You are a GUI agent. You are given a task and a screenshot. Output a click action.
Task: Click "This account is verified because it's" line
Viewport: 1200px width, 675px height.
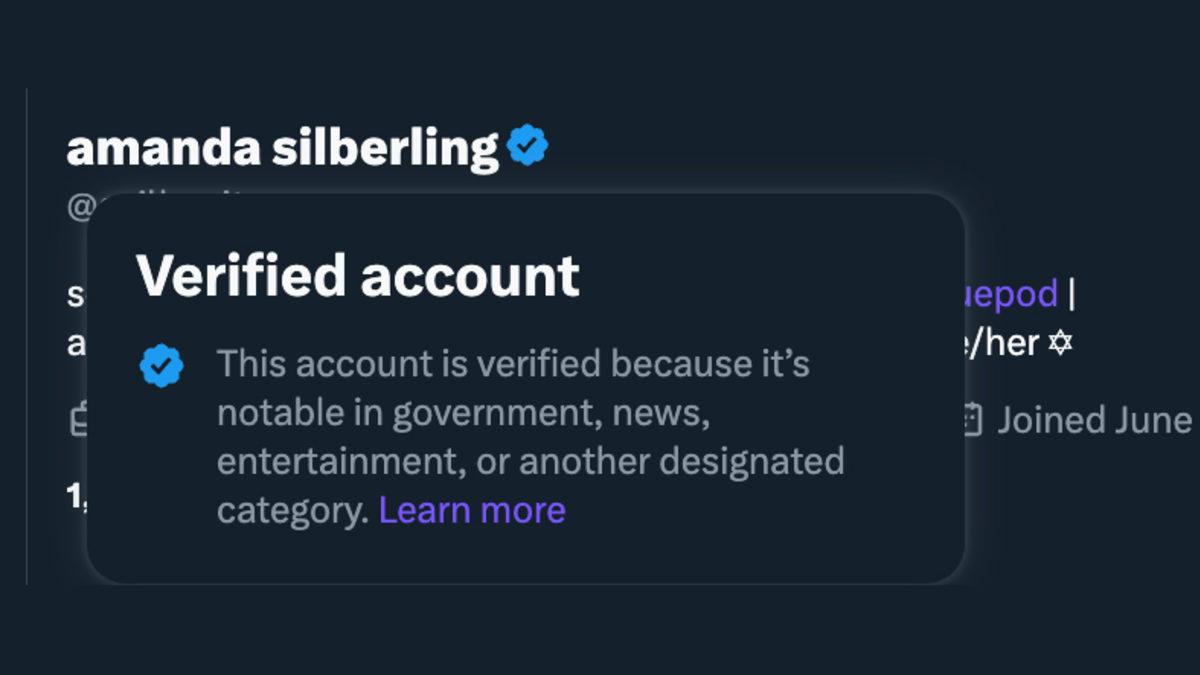click(x=513, y=364)
